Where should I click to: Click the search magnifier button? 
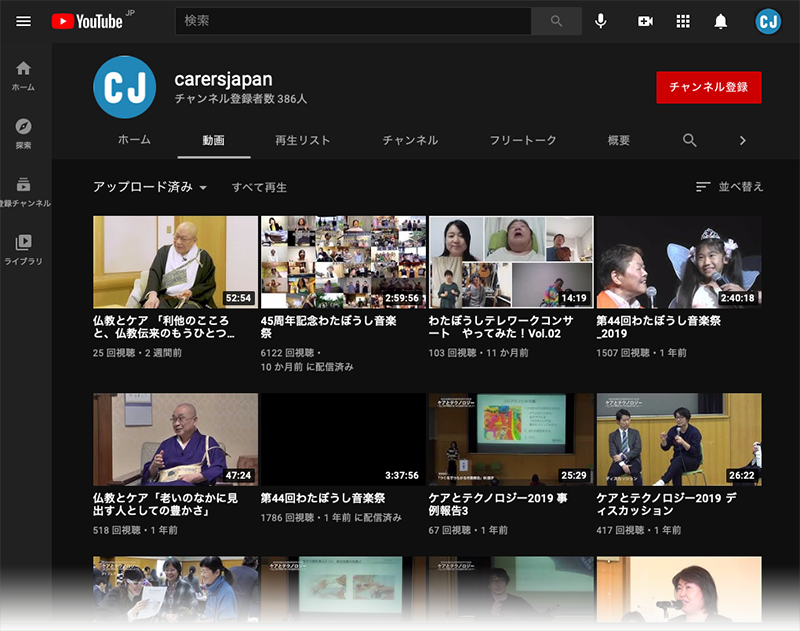click(x=555, y=21)
